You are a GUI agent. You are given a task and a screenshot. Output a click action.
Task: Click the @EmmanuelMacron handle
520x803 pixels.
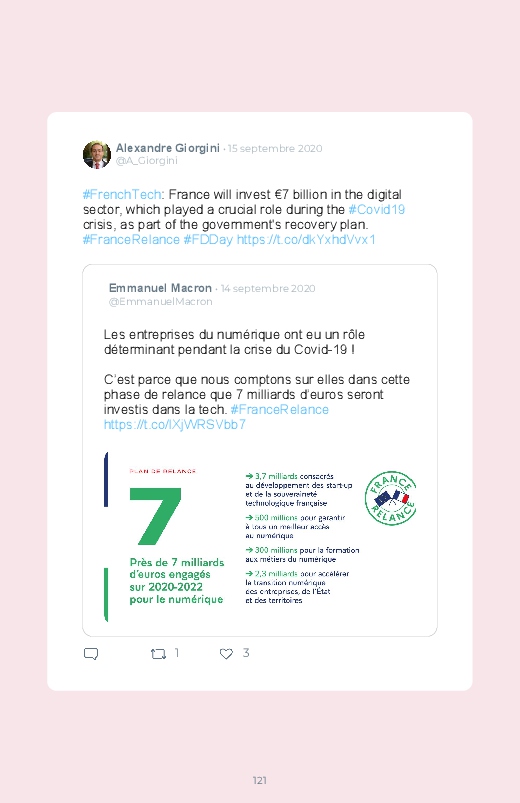[x=160, y=302]
